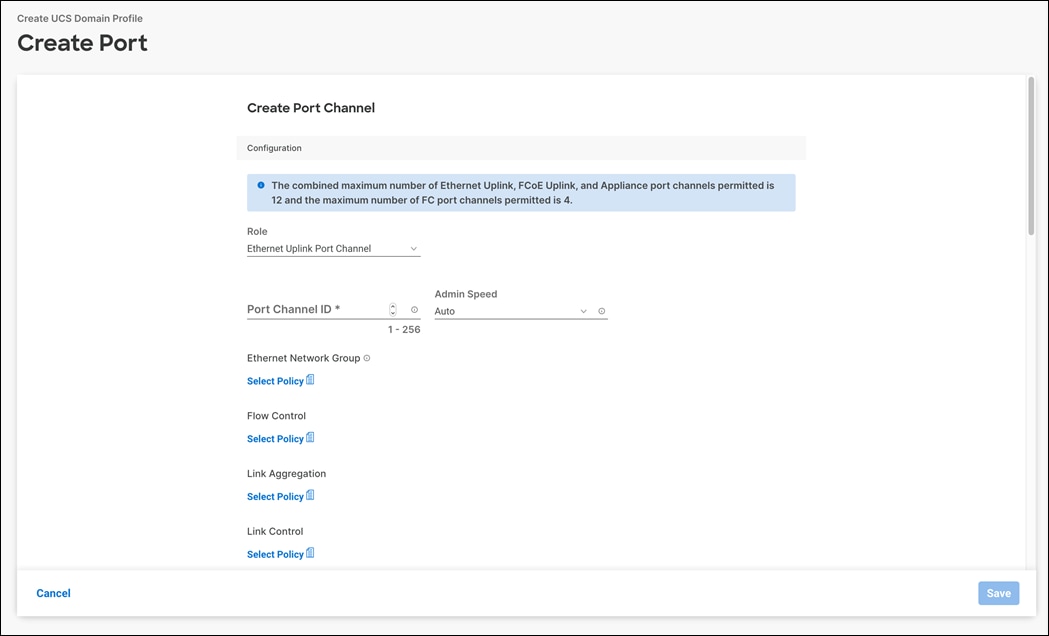Select Policy for Flow Control
Viewport: 1049px width, 636px height.
275,439
